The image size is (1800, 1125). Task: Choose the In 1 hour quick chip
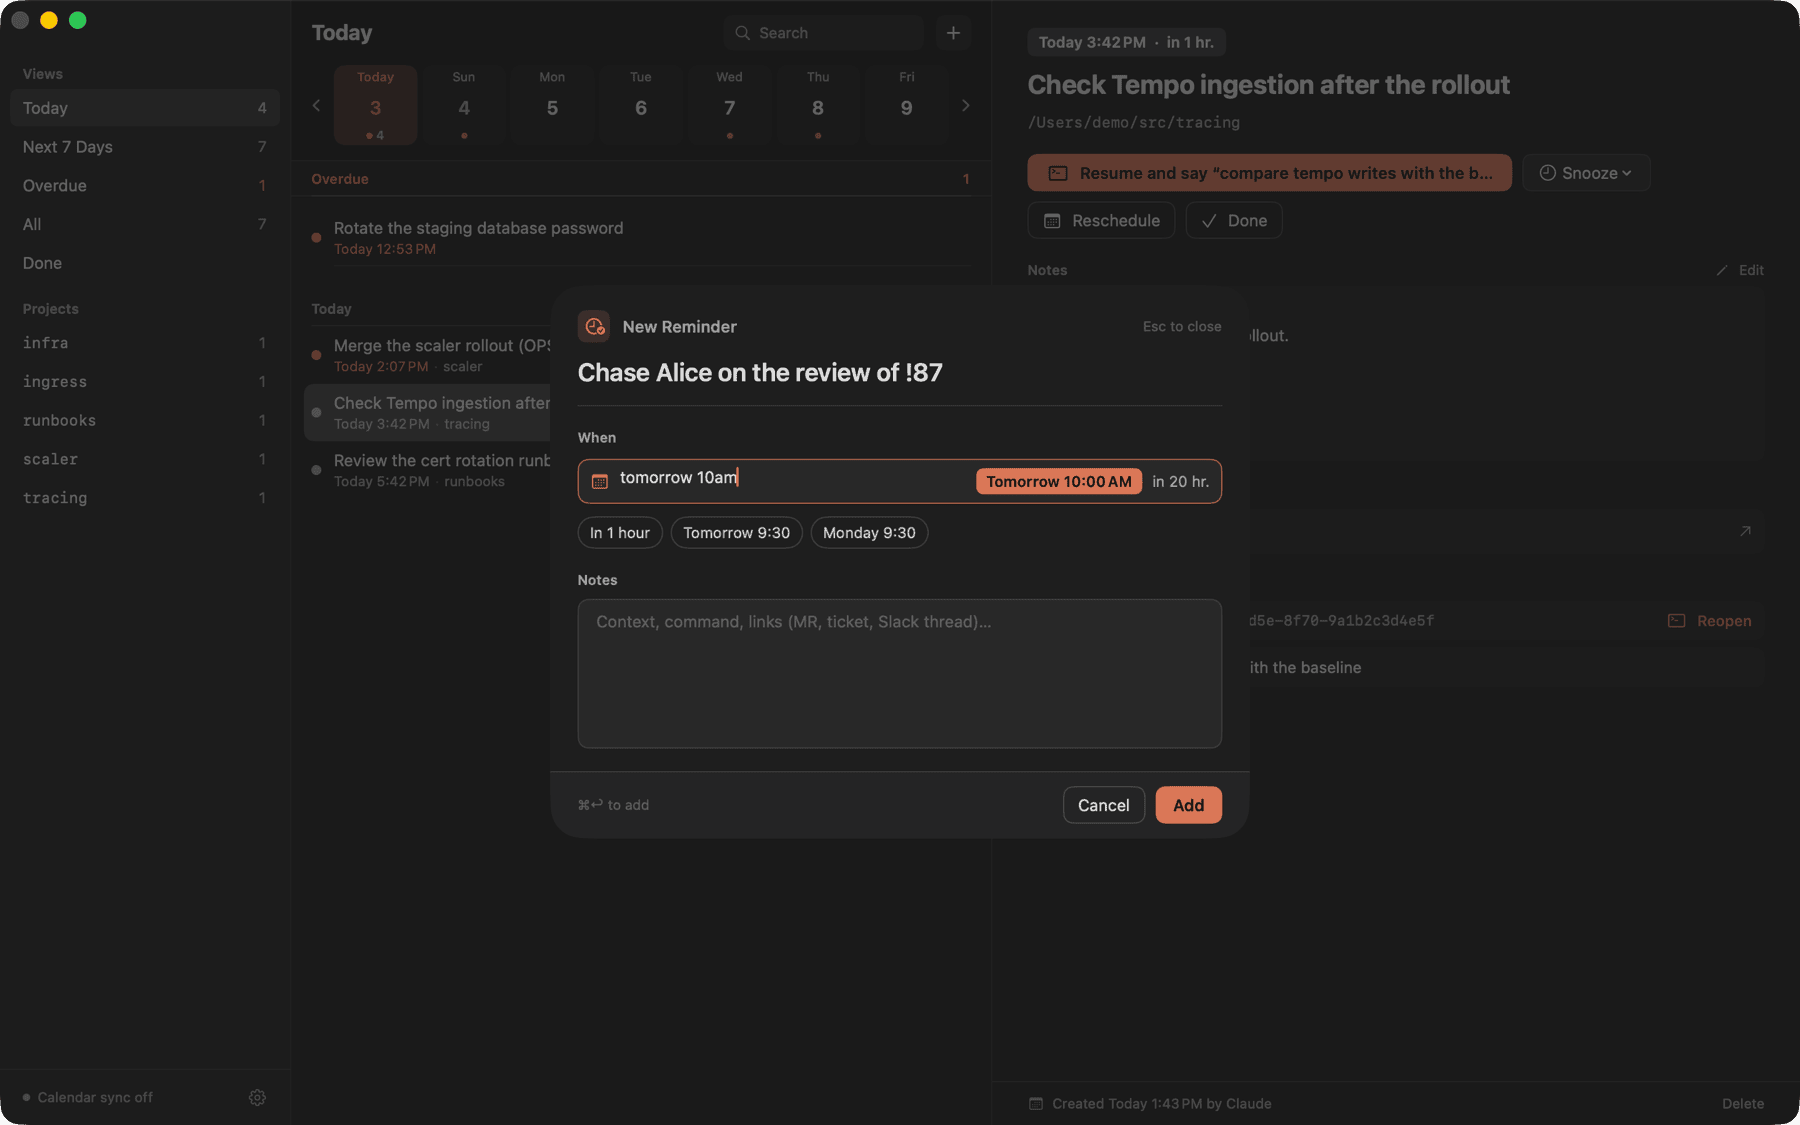coord(620,533)
